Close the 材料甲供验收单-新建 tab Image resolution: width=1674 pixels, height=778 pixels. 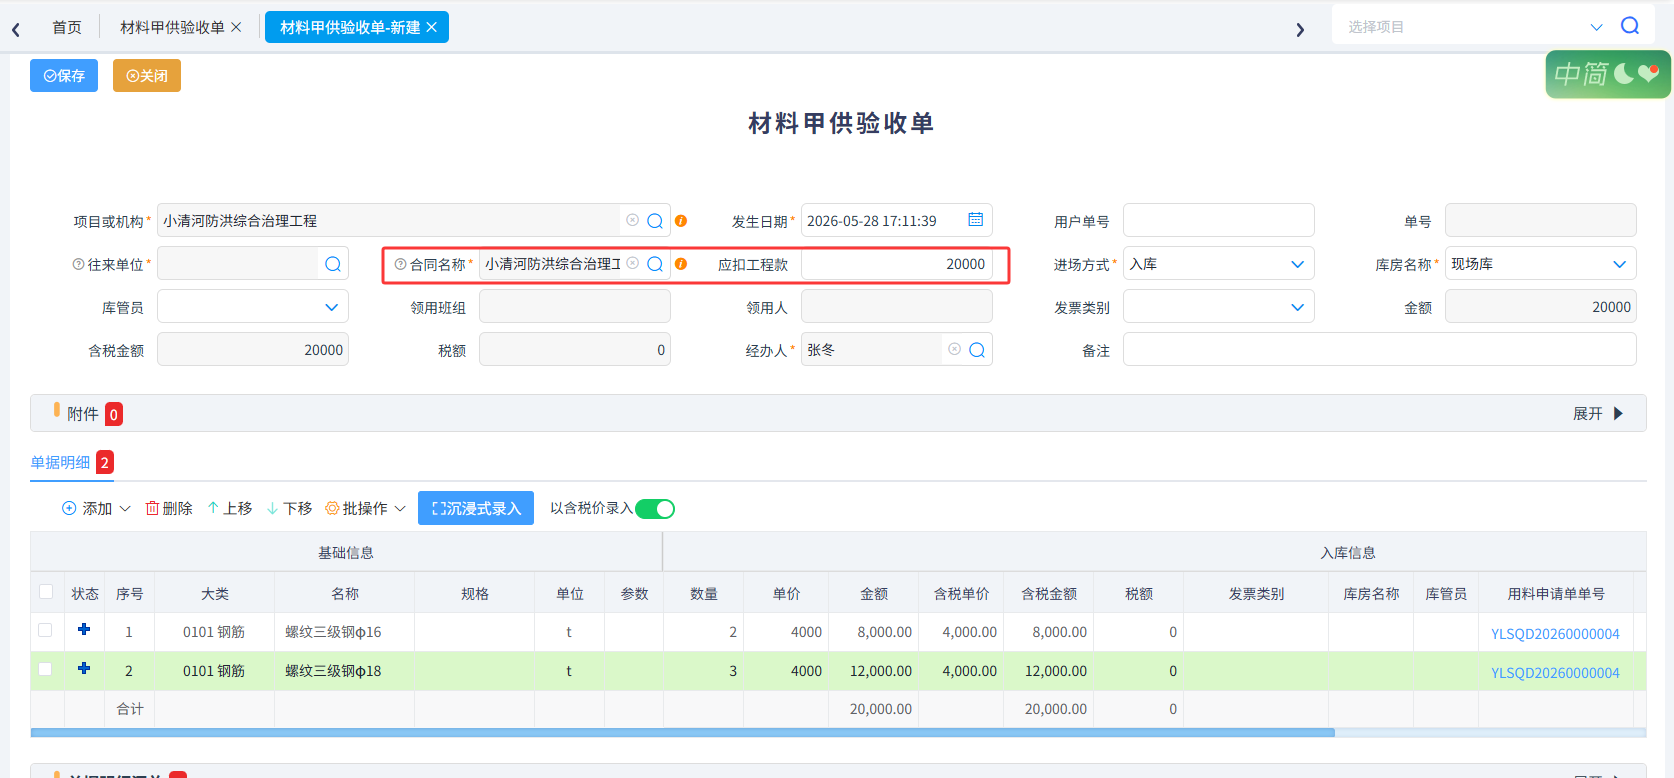432,27
